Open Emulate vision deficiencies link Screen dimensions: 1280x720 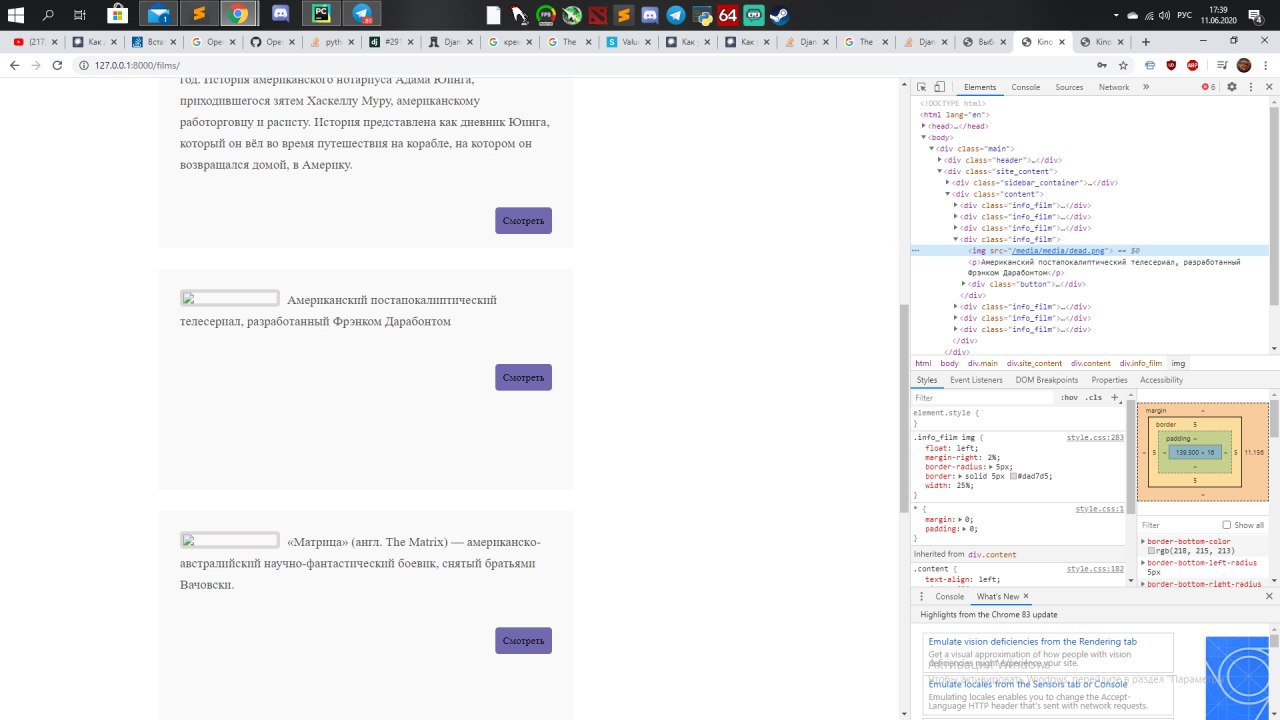(1032, 641)
